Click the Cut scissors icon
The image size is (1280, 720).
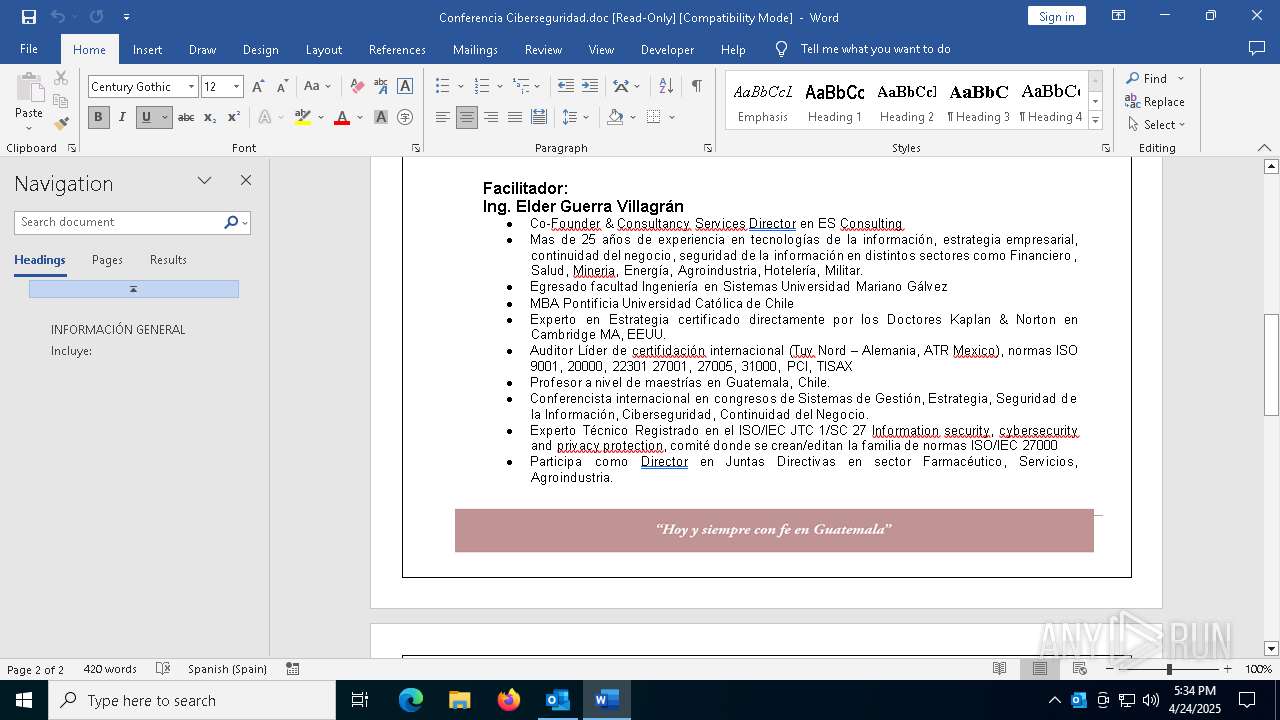(61, 78)
